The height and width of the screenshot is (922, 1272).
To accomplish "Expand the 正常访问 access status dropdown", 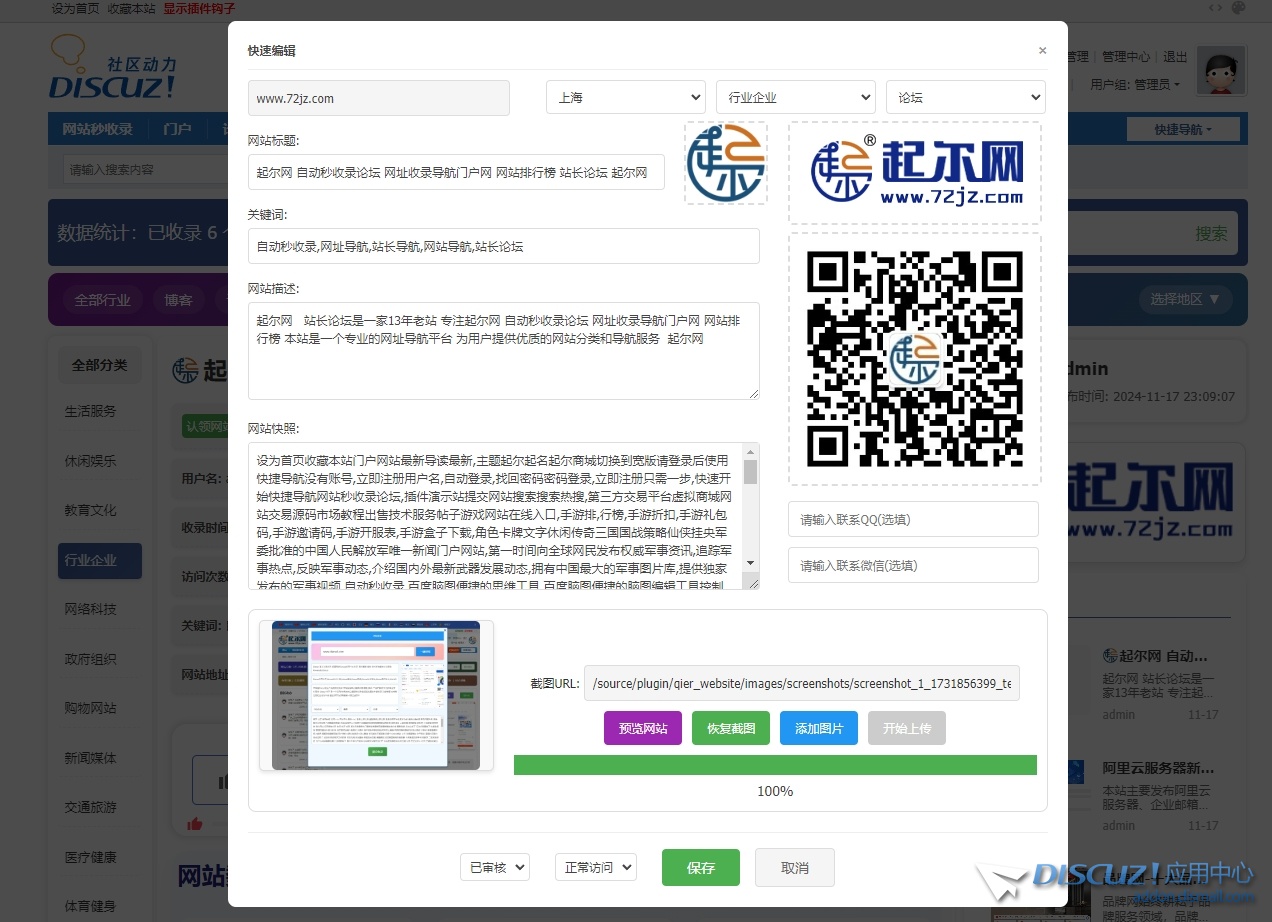I will tap(595, 867).
